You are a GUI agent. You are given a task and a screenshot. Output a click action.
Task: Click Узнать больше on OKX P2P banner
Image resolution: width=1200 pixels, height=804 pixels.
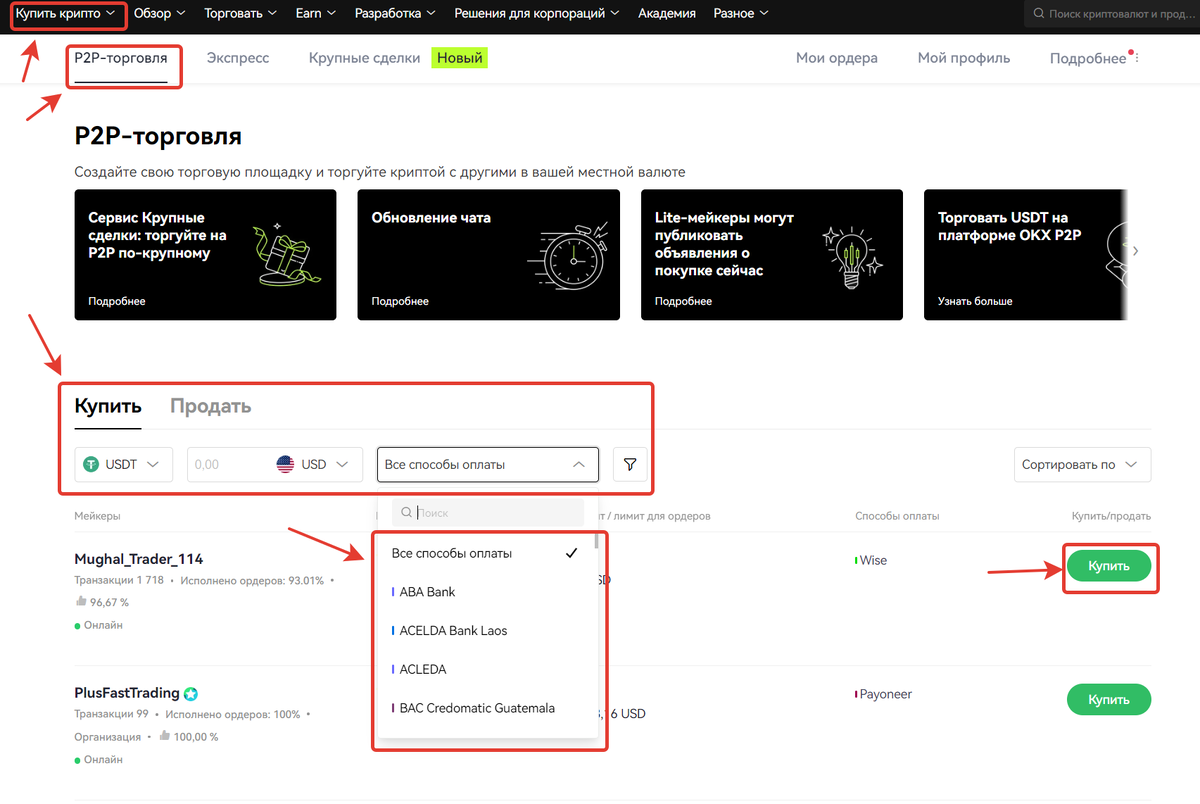coord(975,301)
